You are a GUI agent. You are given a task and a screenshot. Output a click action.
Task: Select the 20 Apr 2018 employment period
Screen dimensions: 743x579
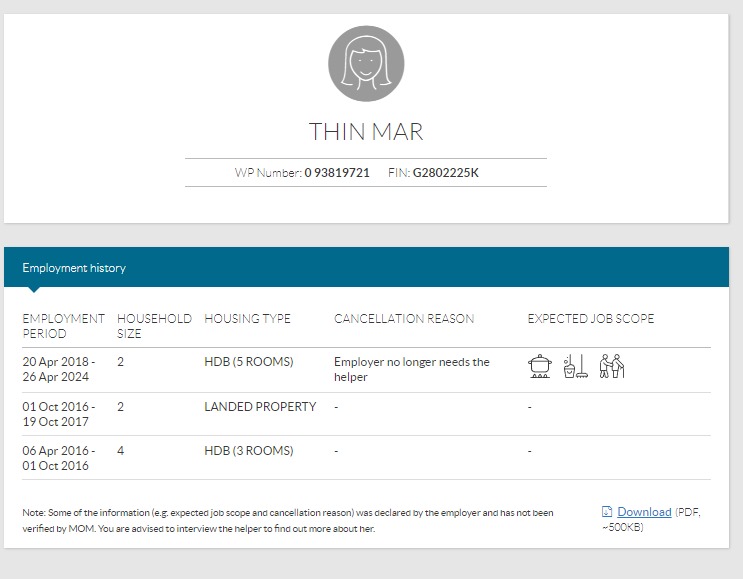tap(59, 369)
